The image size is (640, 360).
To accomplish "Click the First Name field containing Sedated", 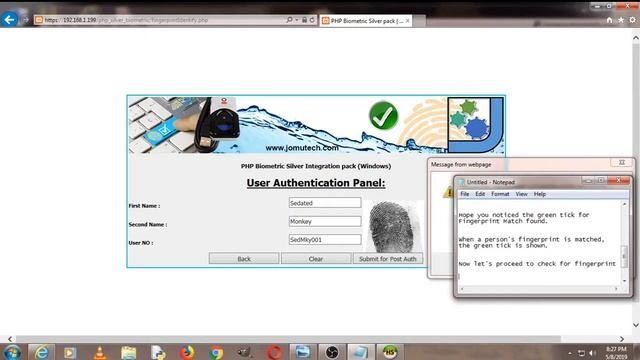I will [x=325, y=203].
